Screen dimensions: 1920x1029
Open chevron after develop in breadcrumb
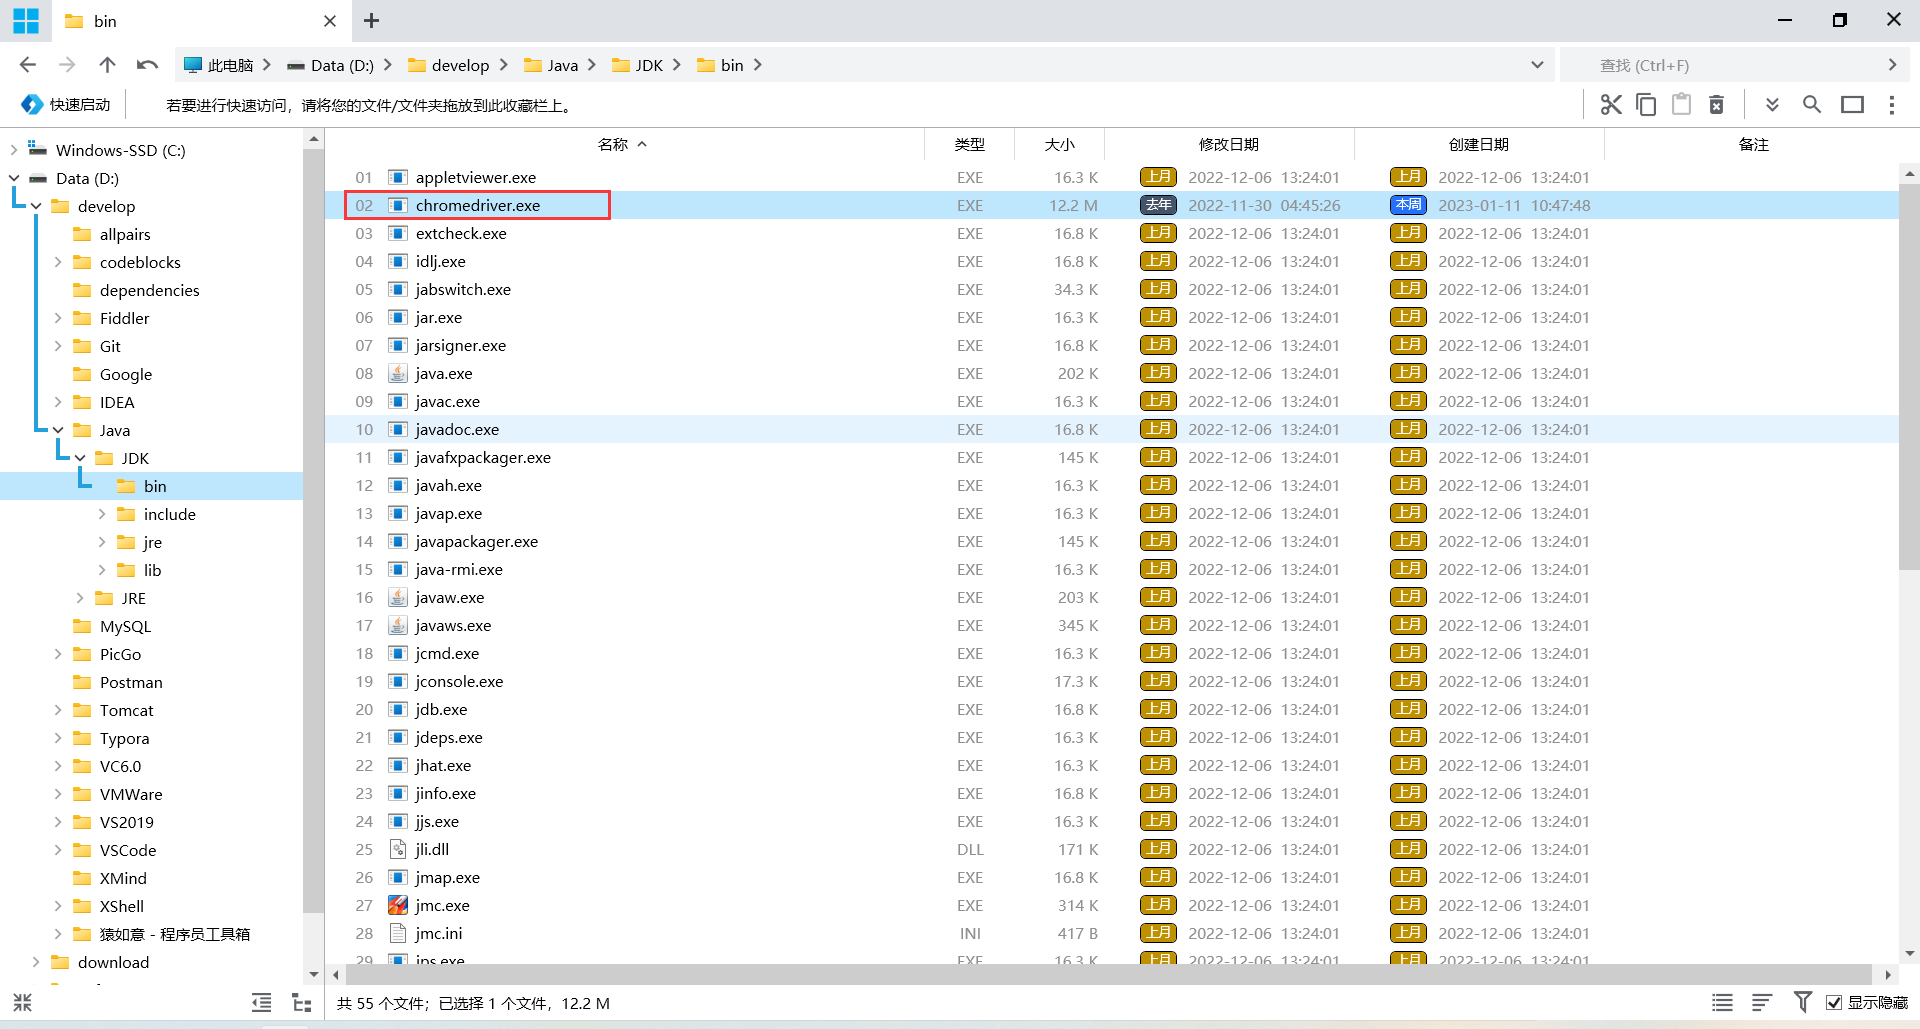(503, 65)
